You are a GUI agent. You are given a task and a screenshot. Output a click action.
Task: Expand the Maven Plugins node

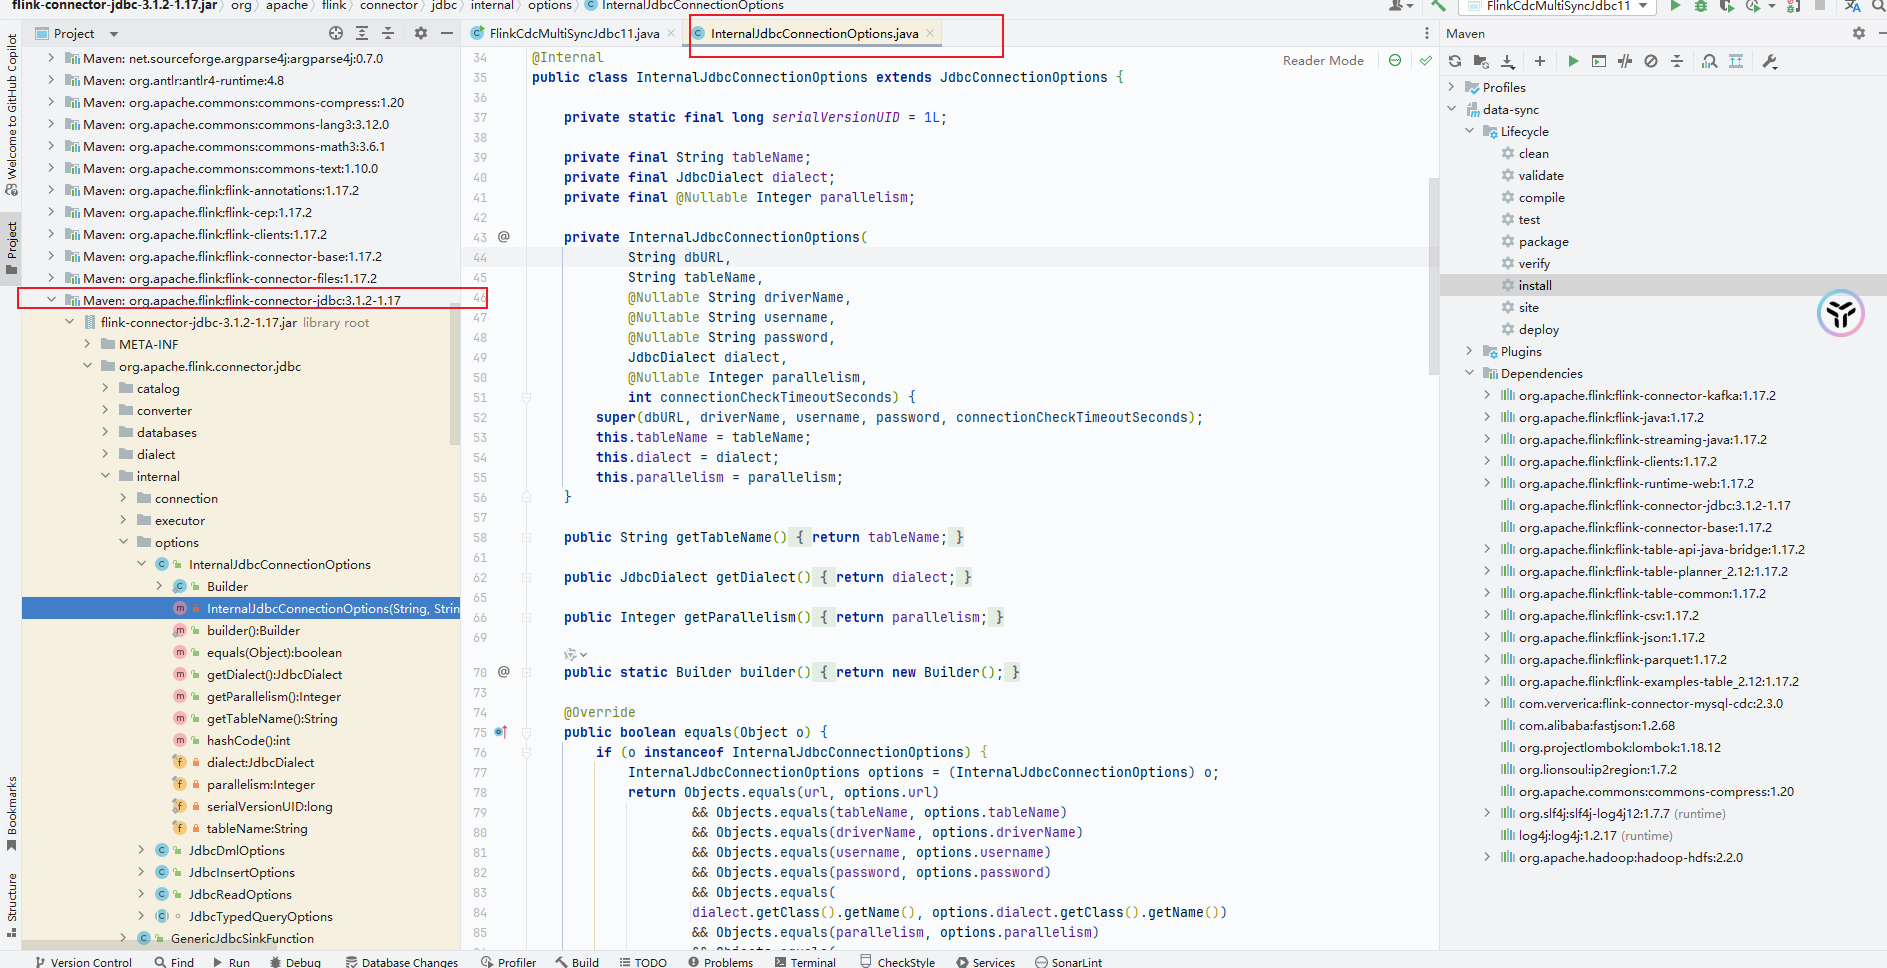point(1469,351)
